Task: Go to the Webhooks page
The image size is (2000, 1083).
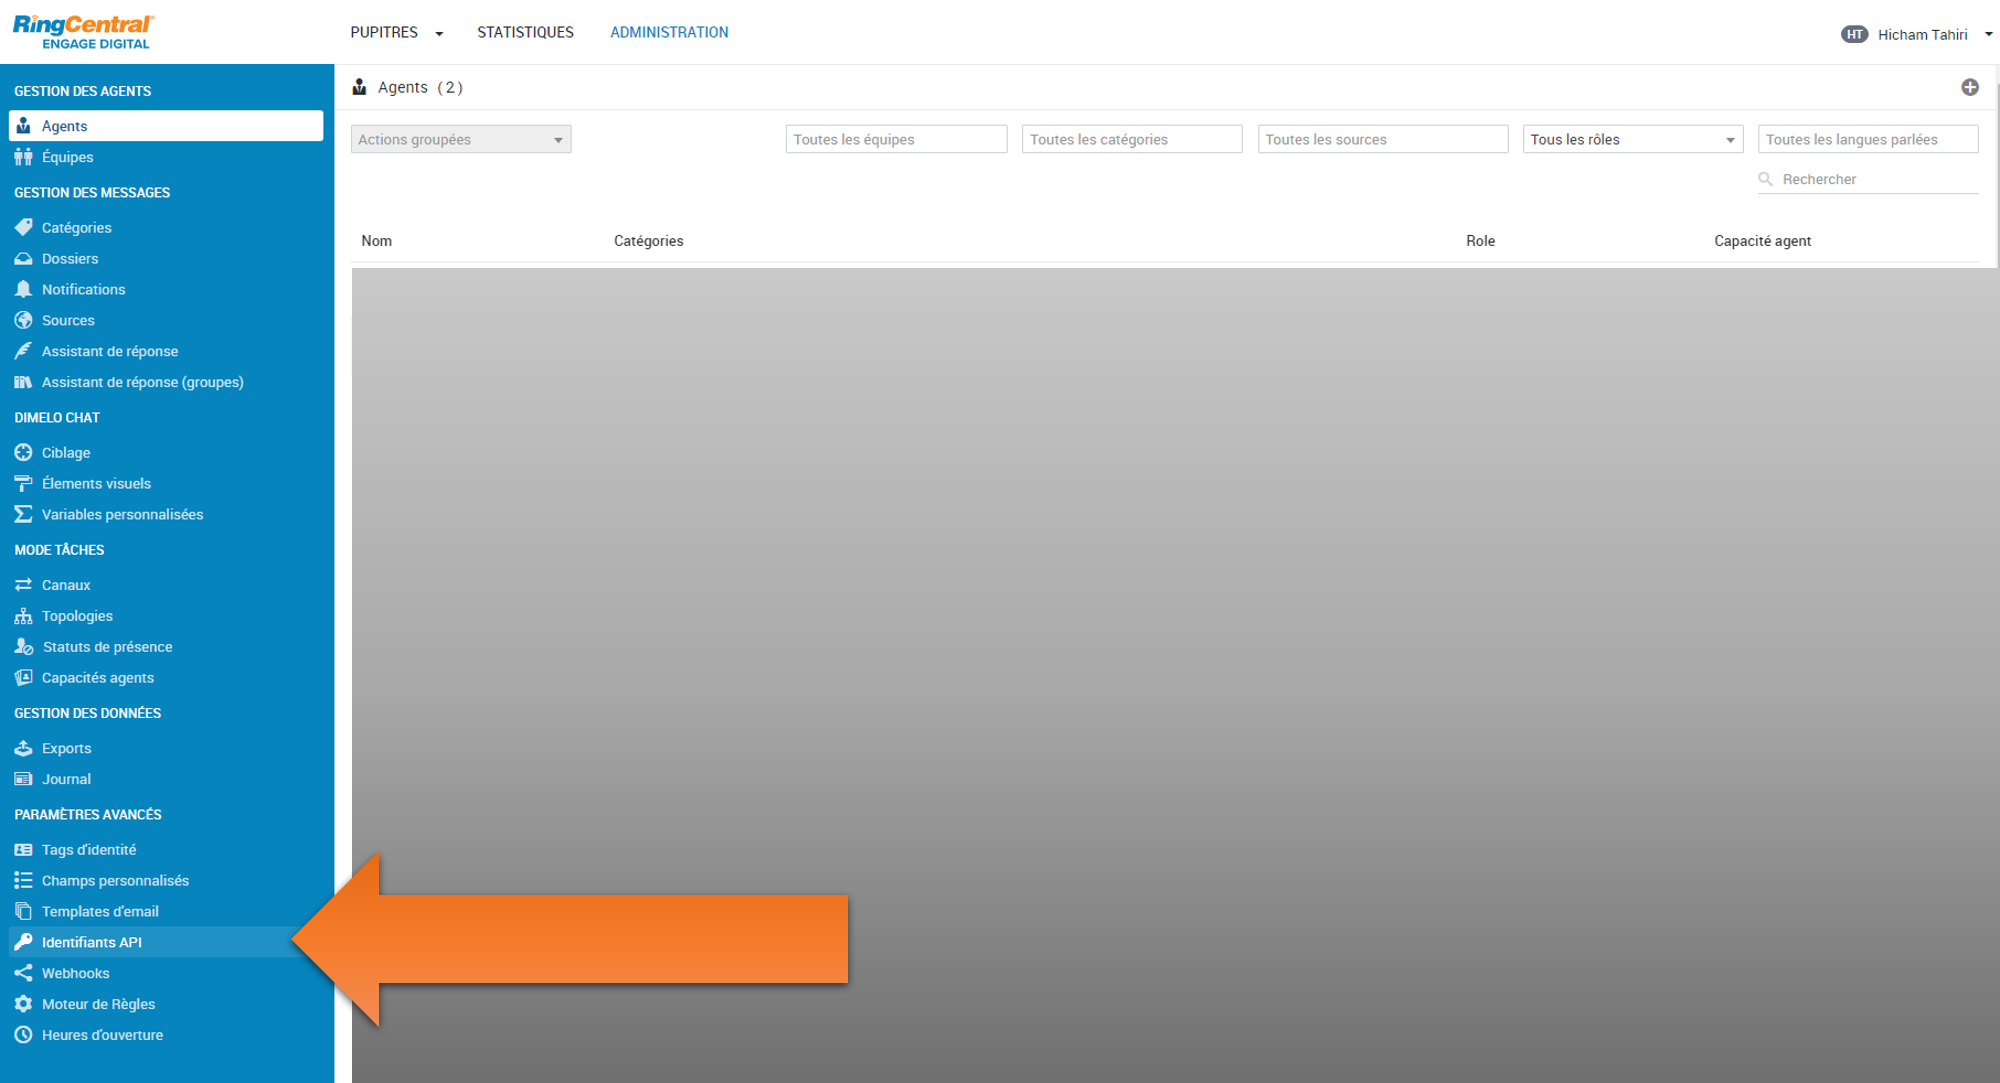Action: [166, 973]
